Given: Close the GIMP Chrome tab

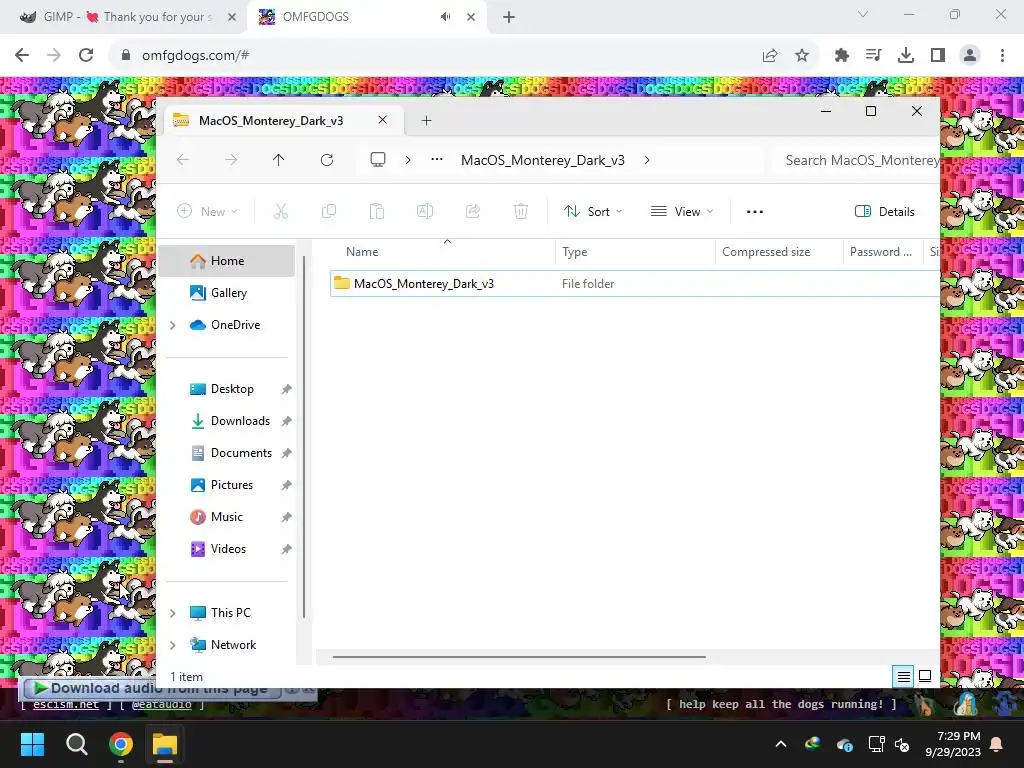Looking at the screenshot, I should [232, 17].
